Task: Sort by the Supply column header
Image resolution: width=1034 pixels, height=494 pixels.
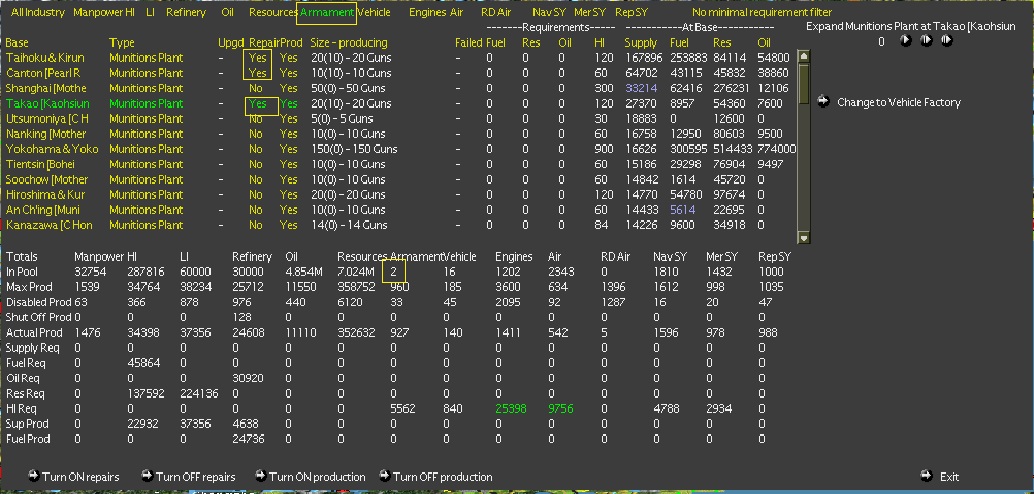Action: coord(640,43)
